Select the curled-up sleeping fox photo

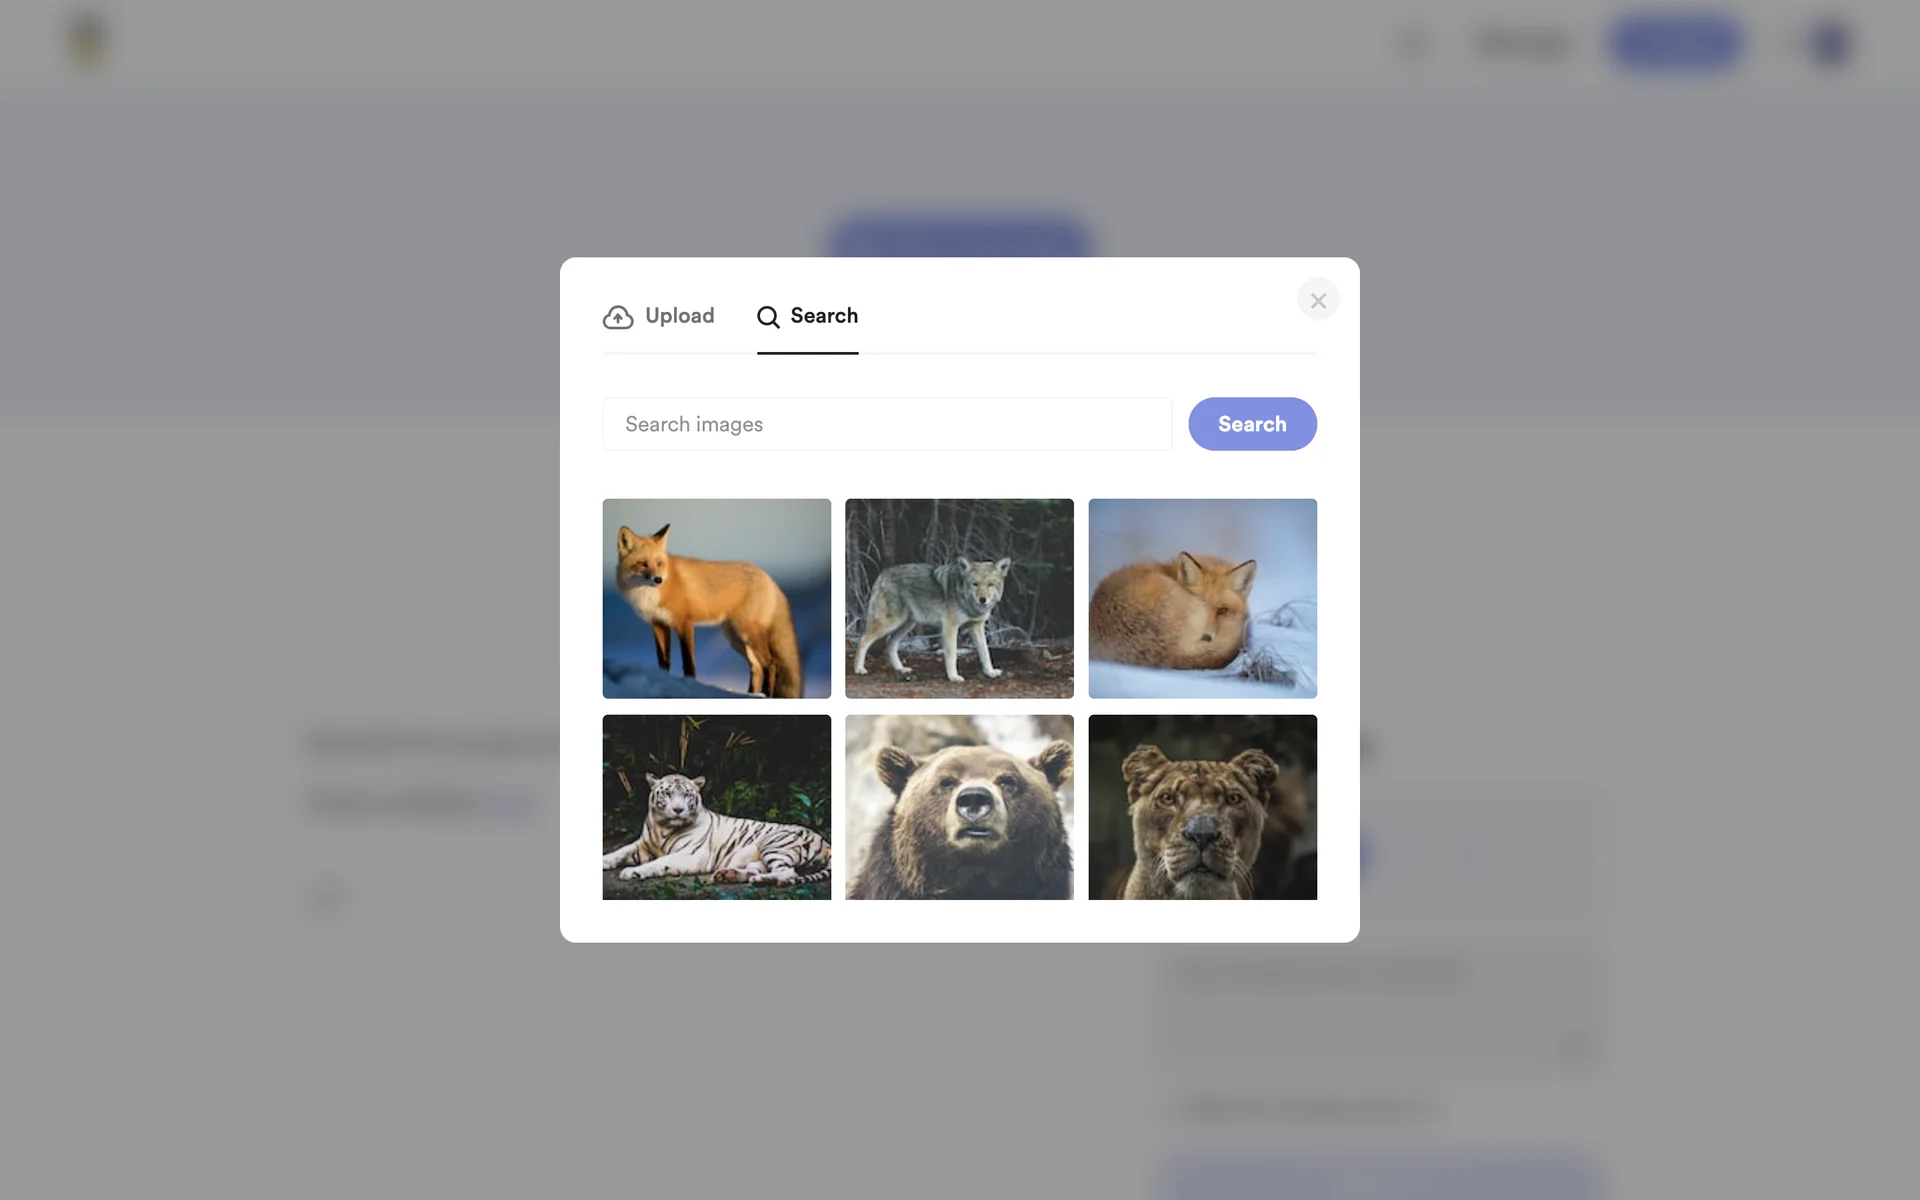point(1202,598)
